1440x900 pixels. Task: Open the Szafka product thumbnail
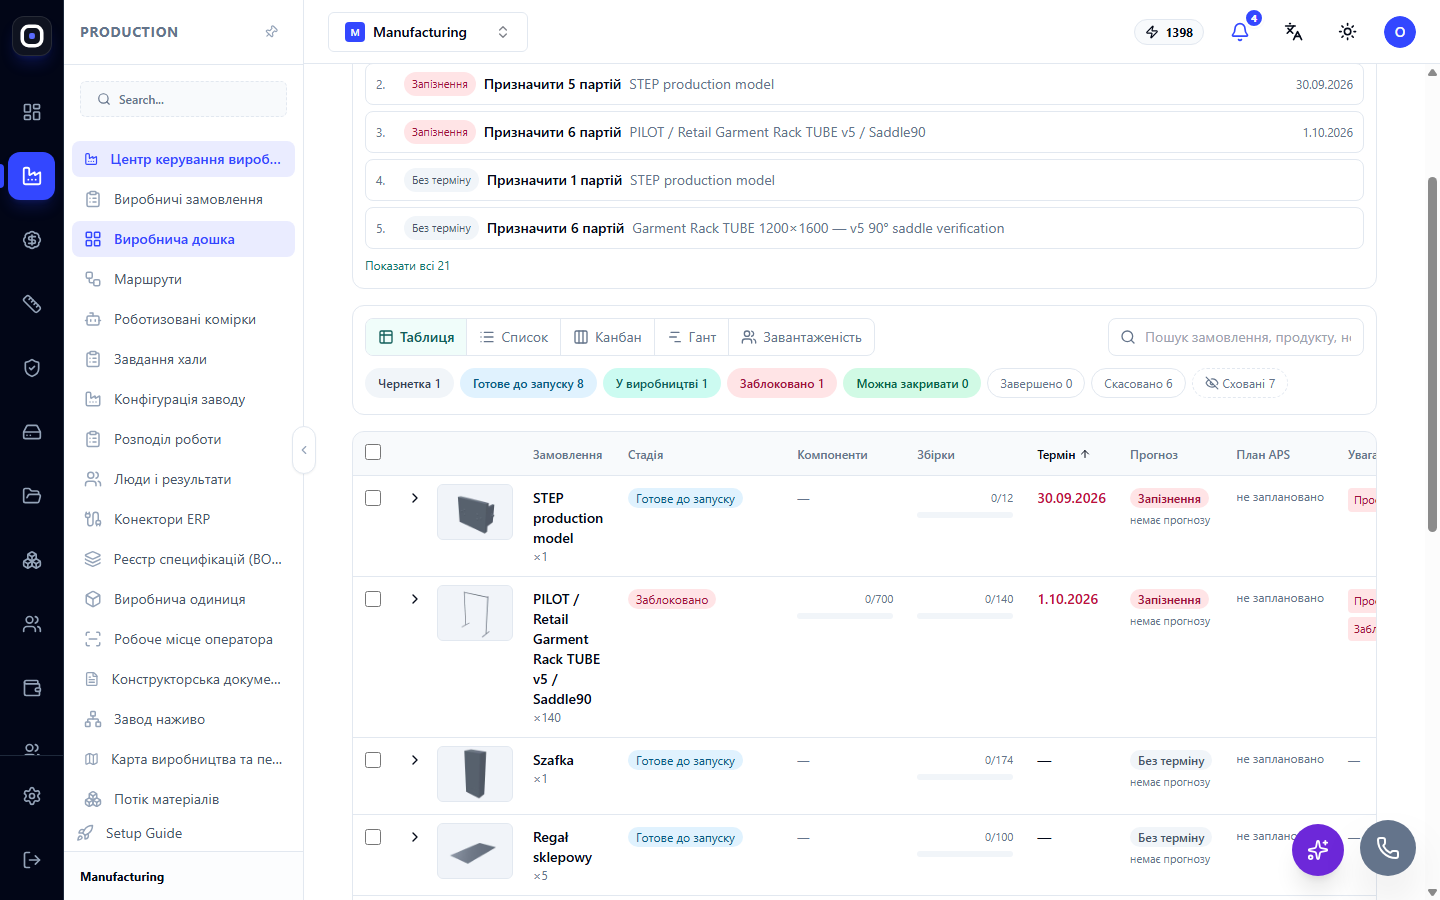pyautogui.click(x=475, y=774)
